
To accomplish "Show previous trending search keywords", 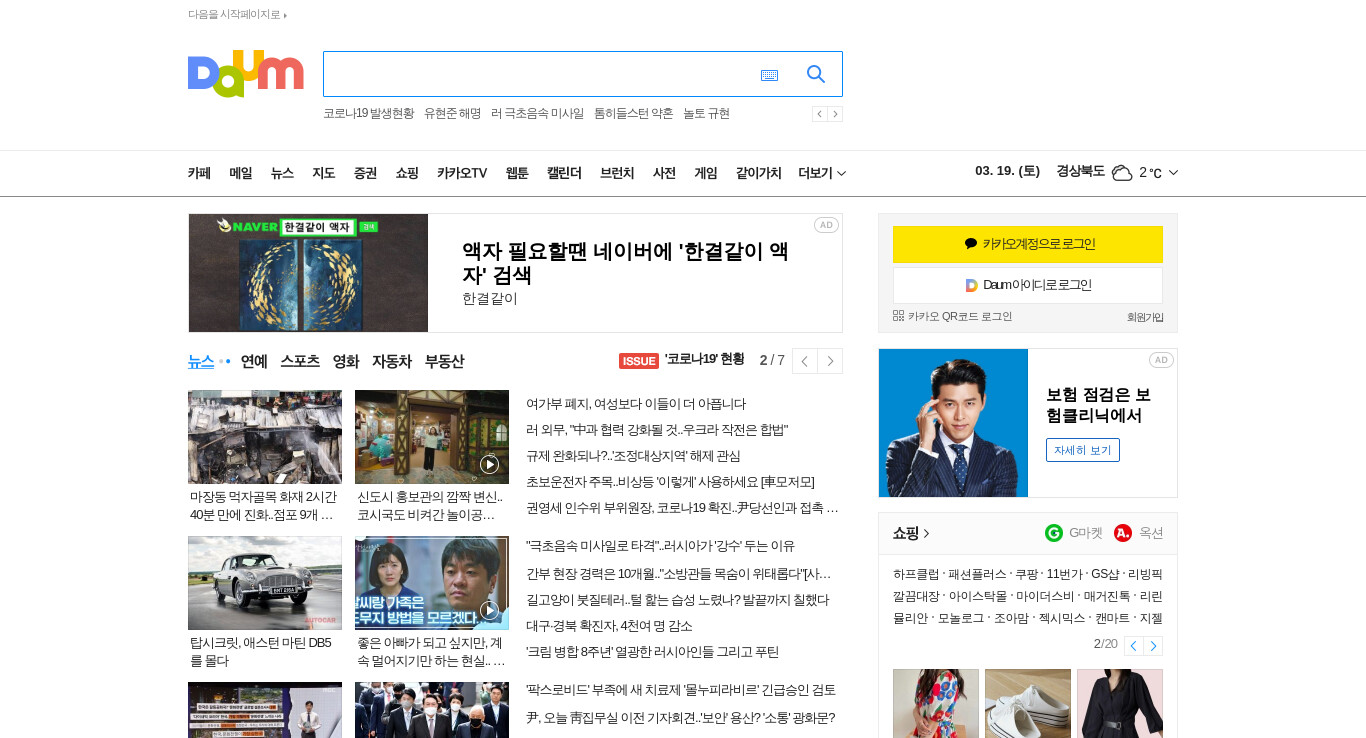I will tap(819, 114).
